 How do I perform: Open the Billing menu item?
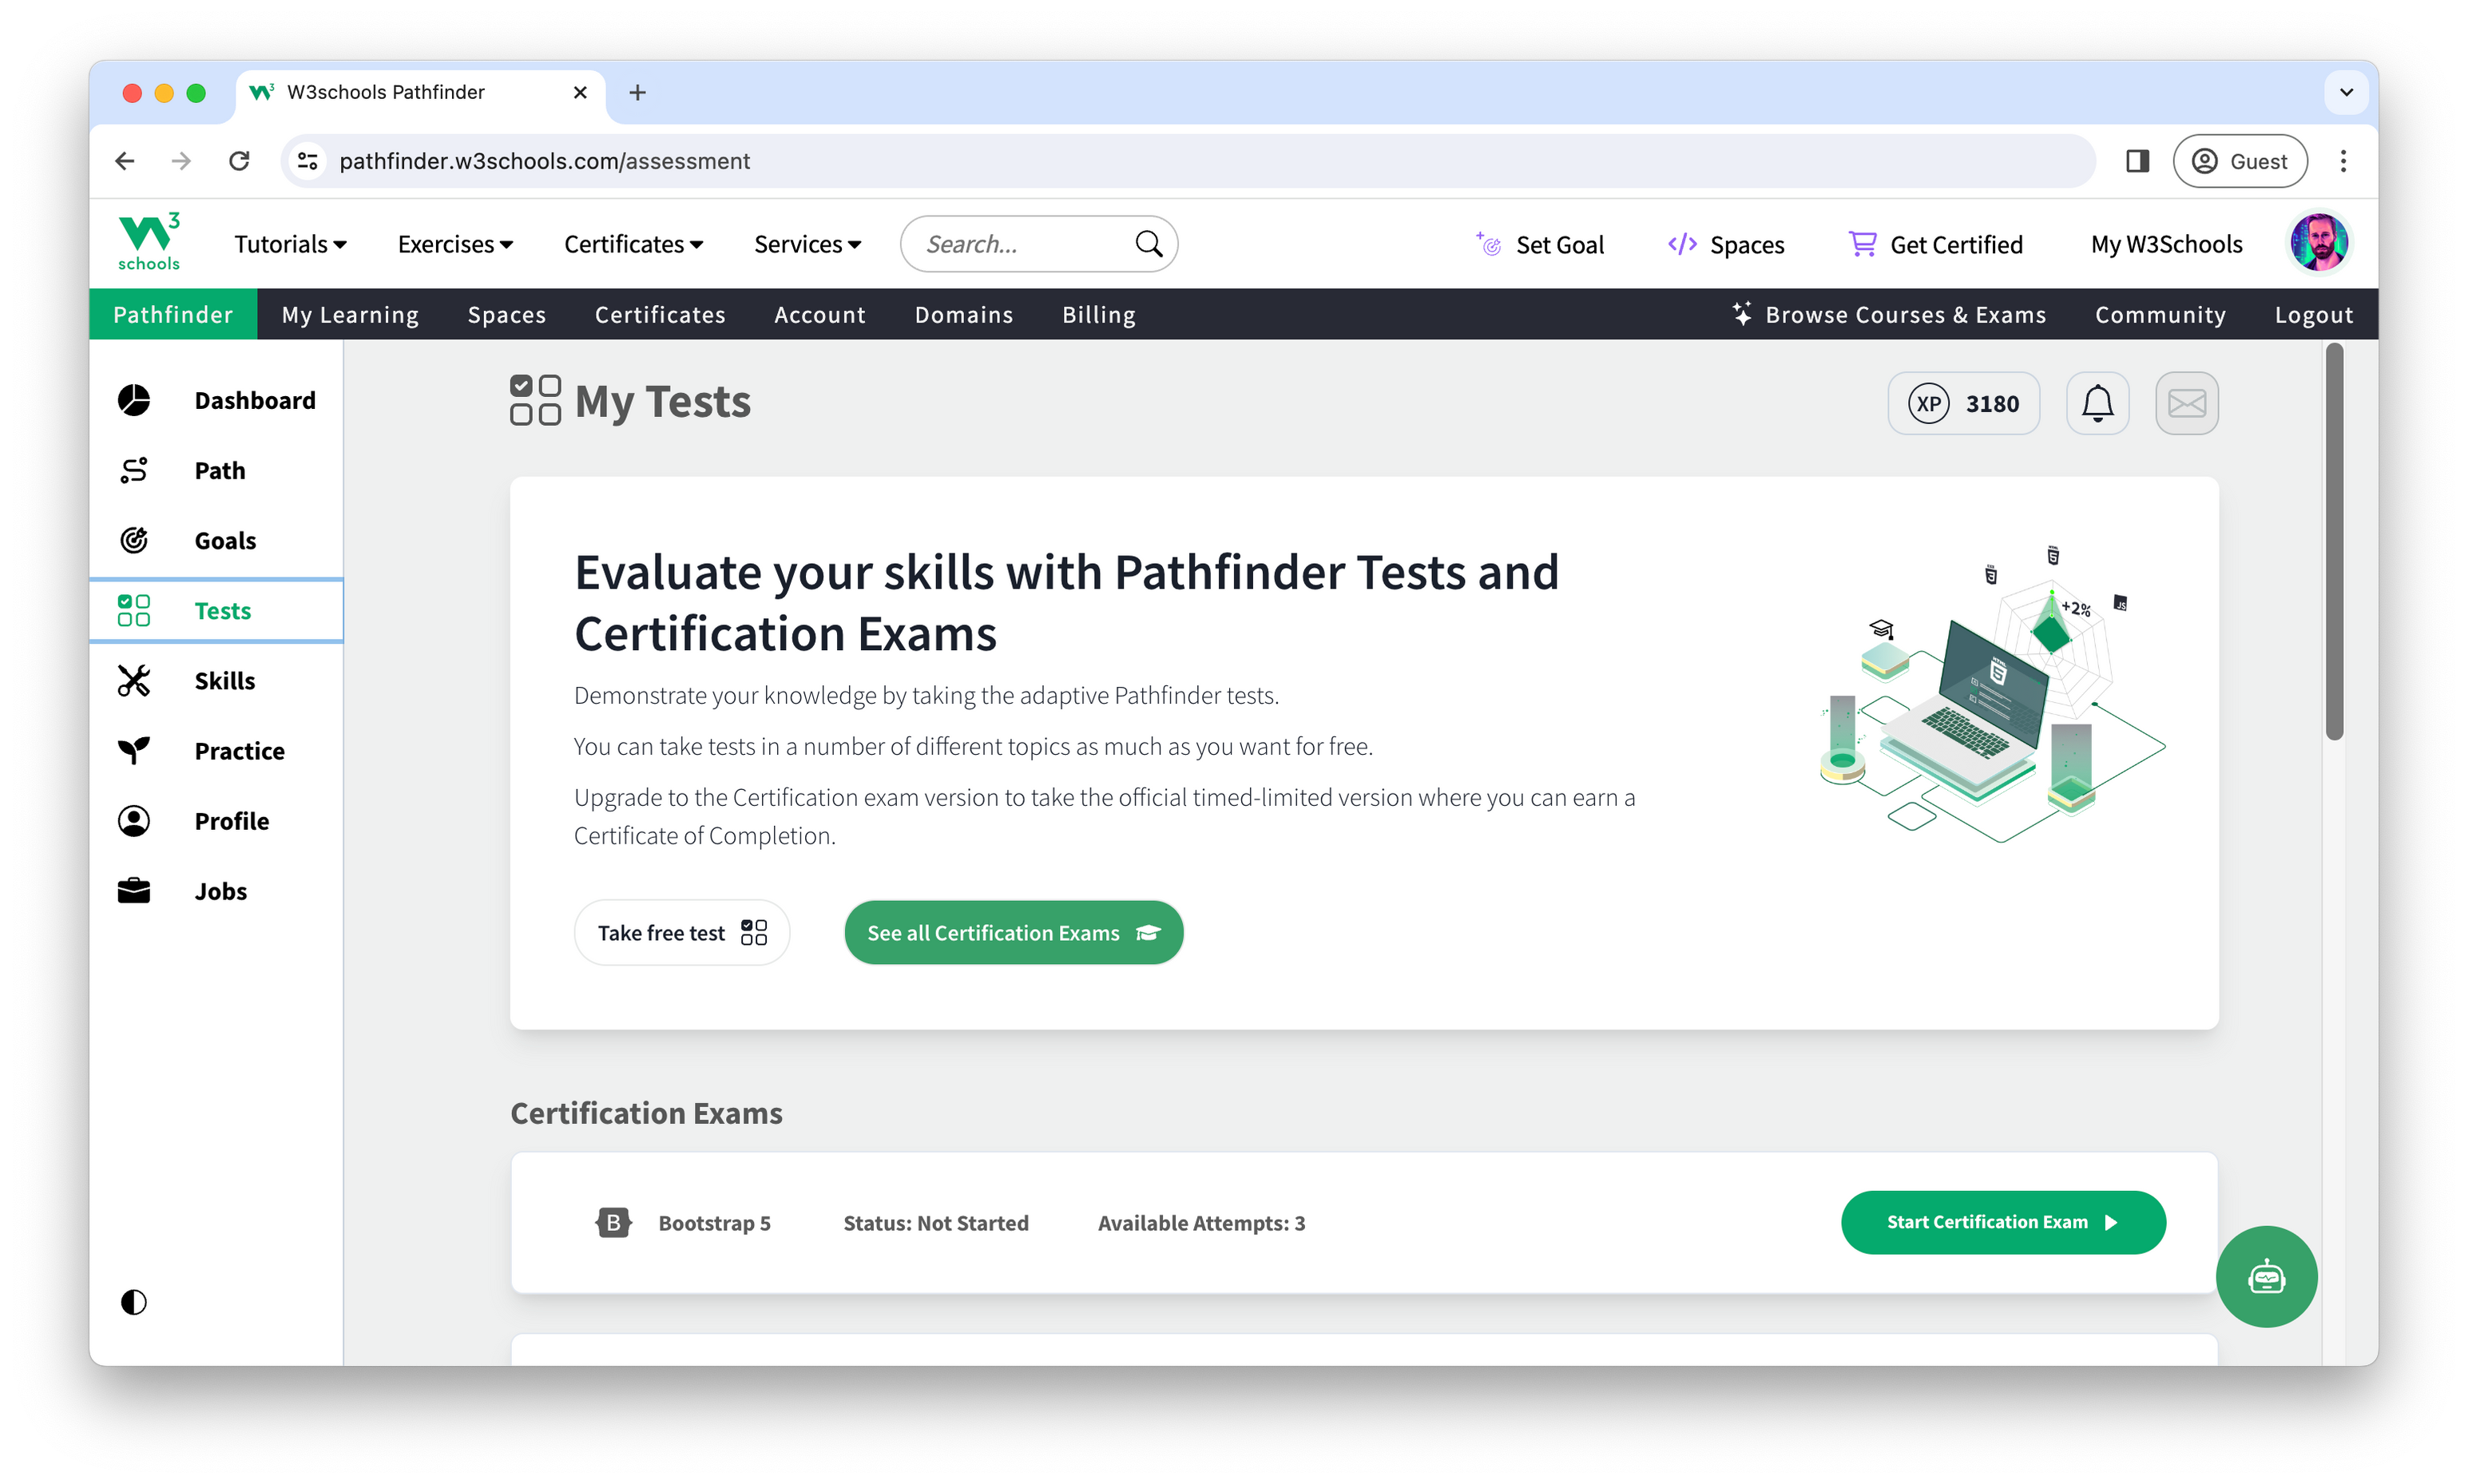coord(1097,314)
